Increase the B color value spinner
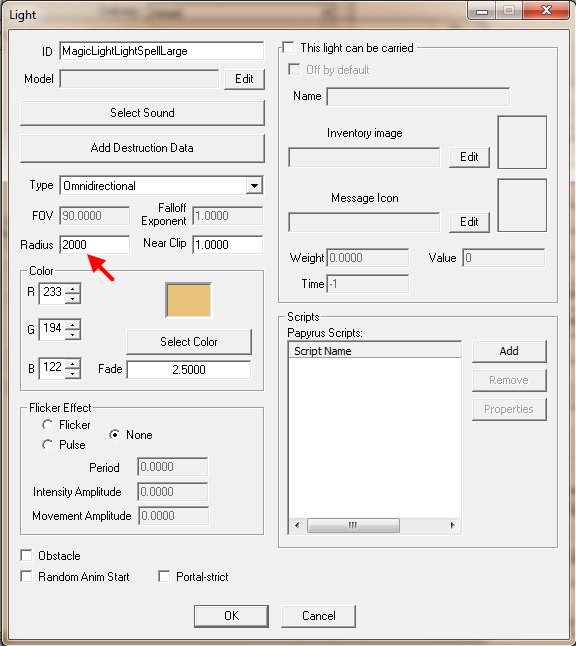This screenshot has width=576, height=646. pyautogui.click(x=73, y=363)
